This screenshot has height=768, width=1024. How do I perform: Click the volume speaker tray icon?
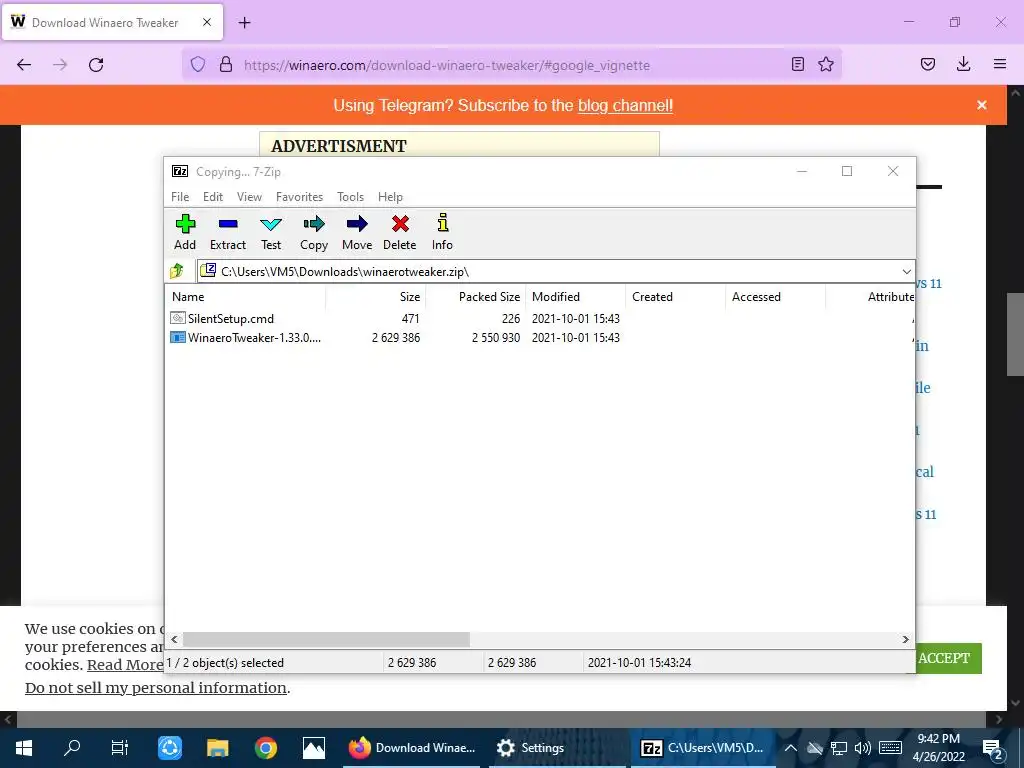tap(862, 748)
